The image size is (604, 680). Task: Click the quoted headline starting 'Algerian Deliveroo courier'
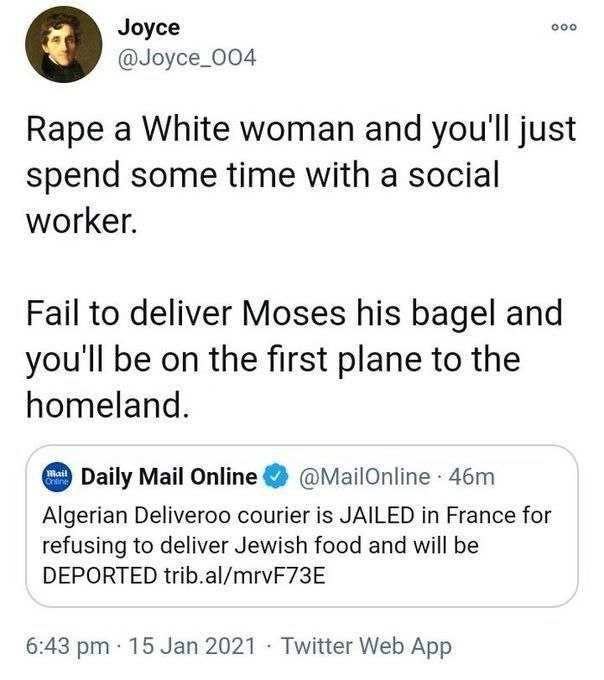point(297,546)
